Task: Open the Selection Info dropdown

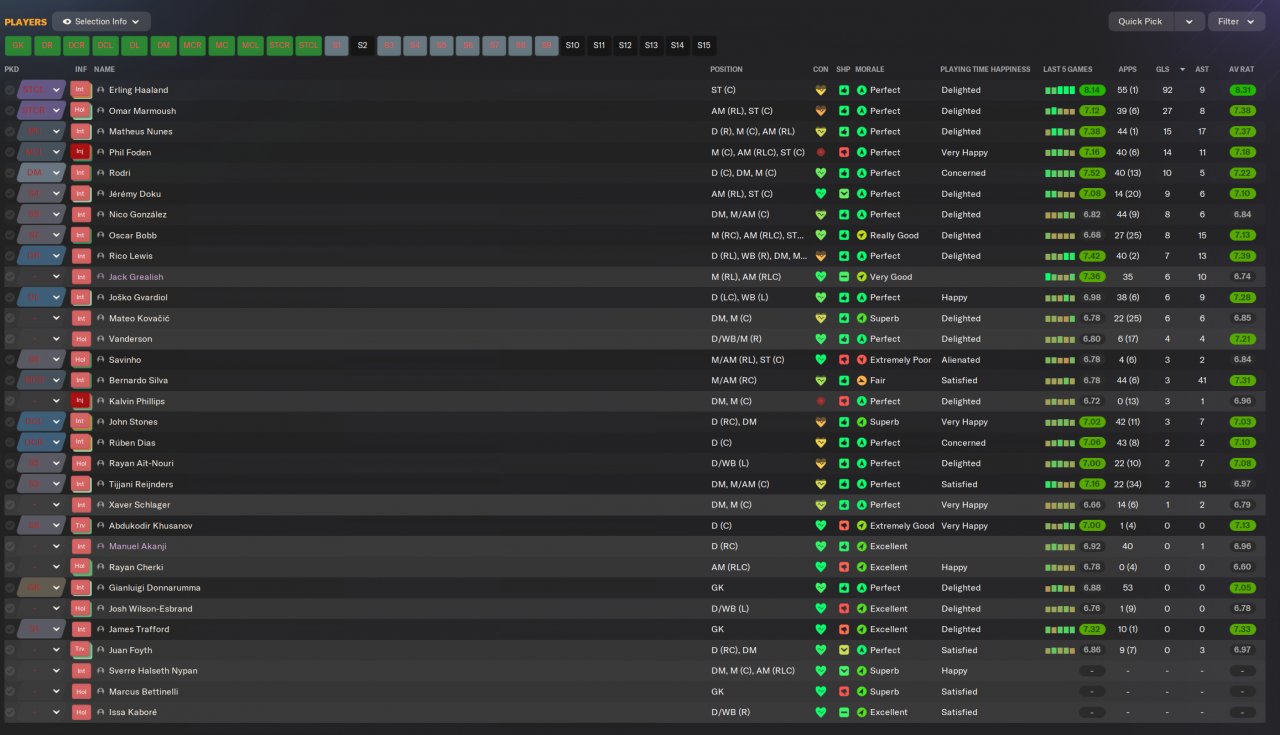Action: (101, 21)
